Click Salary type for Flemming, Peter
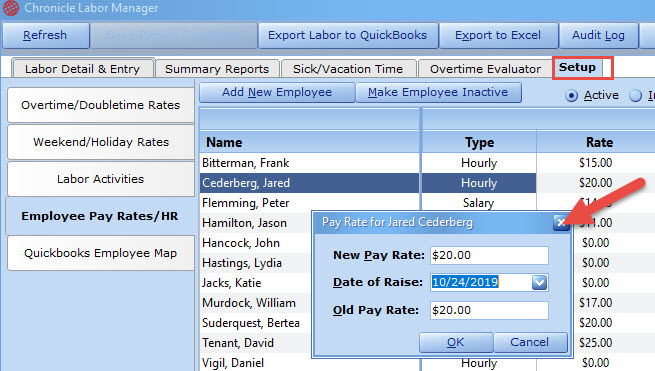 coord(479,203)
